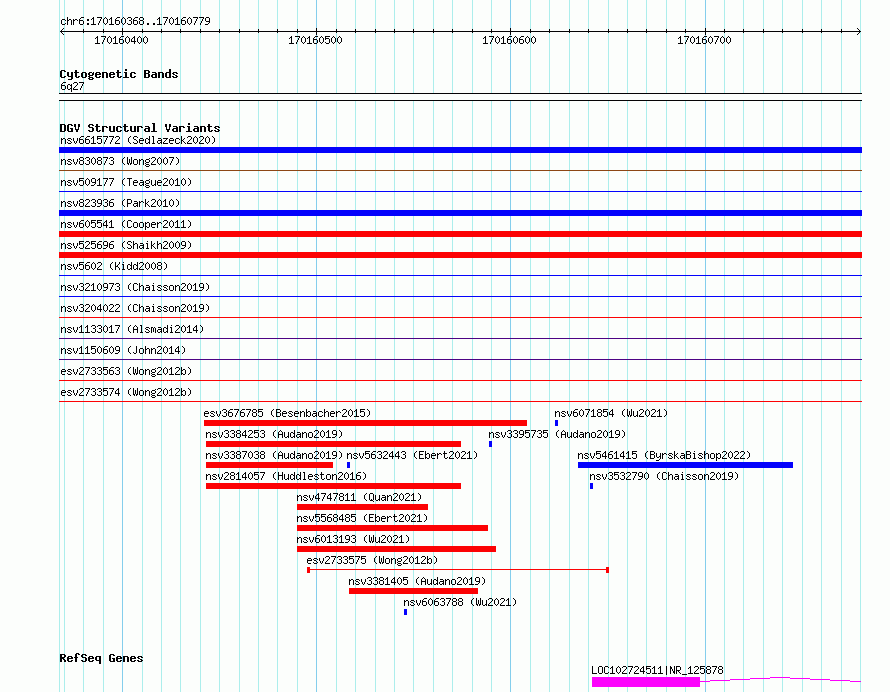Viewport: 890px width, 692px height.
Task: Select the 170160500 ruler position
Action: (315, 40)
